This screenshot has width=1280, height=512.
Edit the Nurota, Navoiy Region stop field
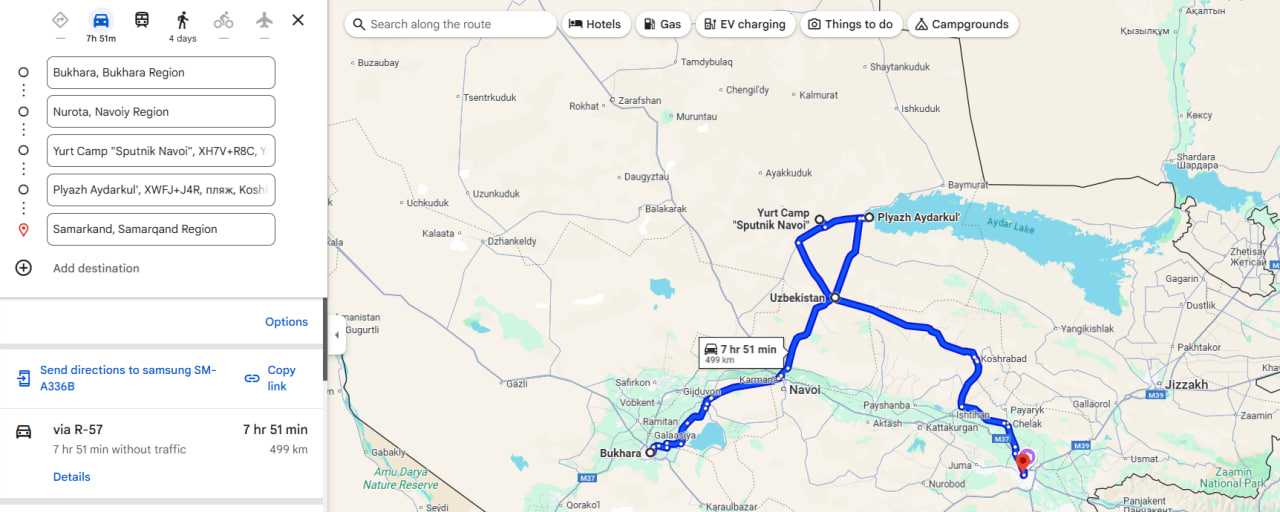[161, 112]
